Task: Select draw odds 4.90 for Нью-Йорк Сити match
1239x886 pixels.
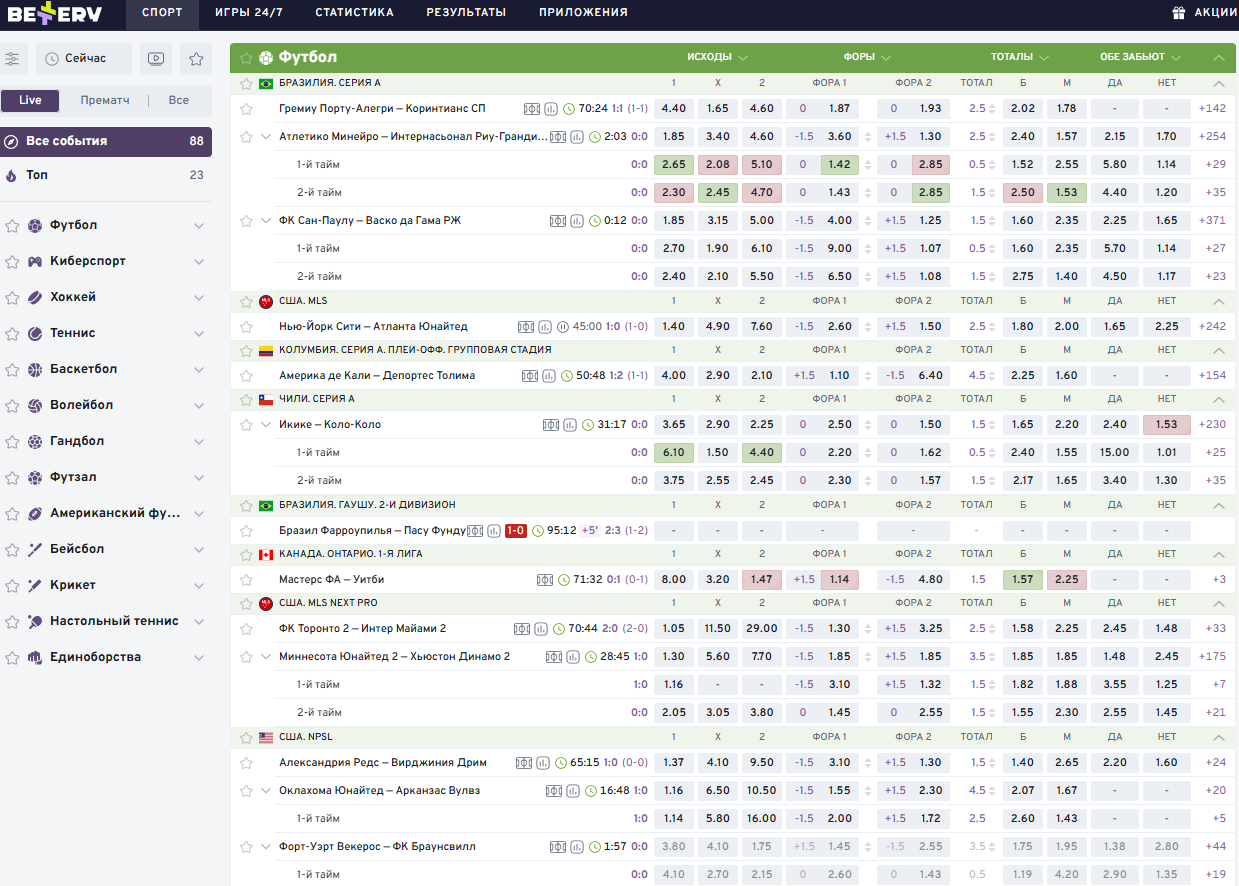Action: tap(718, 326)
